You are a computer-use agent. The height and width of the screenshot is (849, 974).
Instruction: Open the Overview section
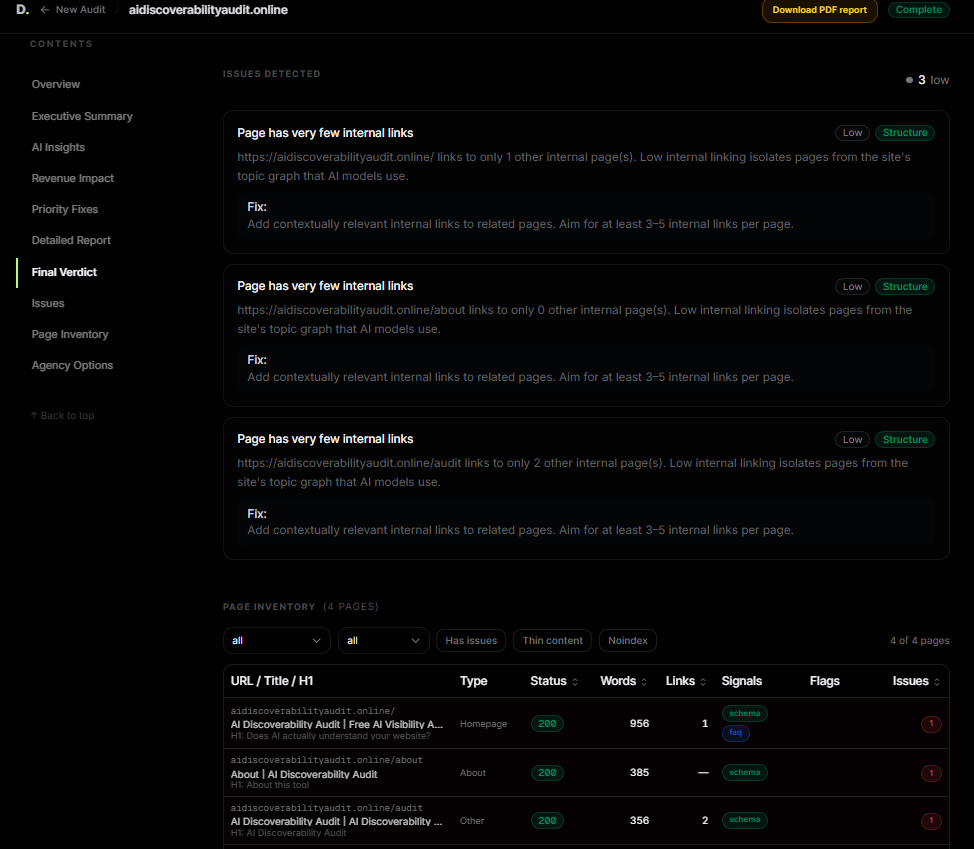tap(56, 84)
